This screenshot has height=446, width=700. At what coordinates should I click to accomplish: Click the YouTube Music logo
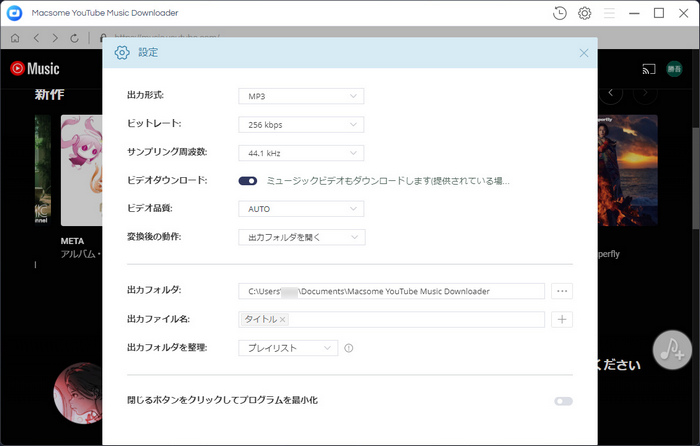click(x=35, y=68)
